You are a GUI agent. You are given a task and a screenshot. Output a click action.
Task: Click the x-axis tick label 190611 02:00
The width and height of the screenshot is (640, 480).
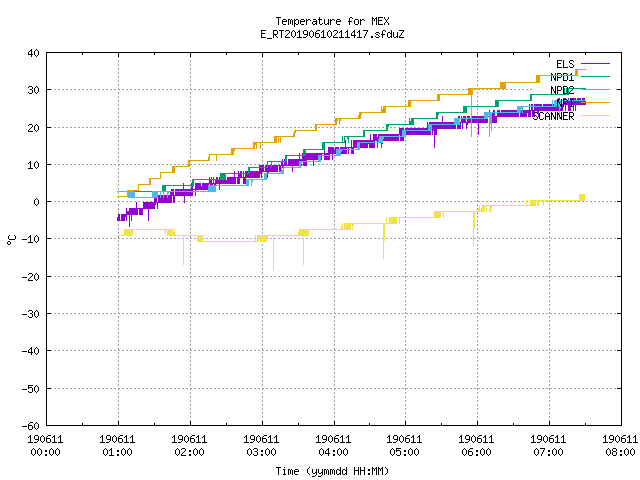click(x=189, y=446)
